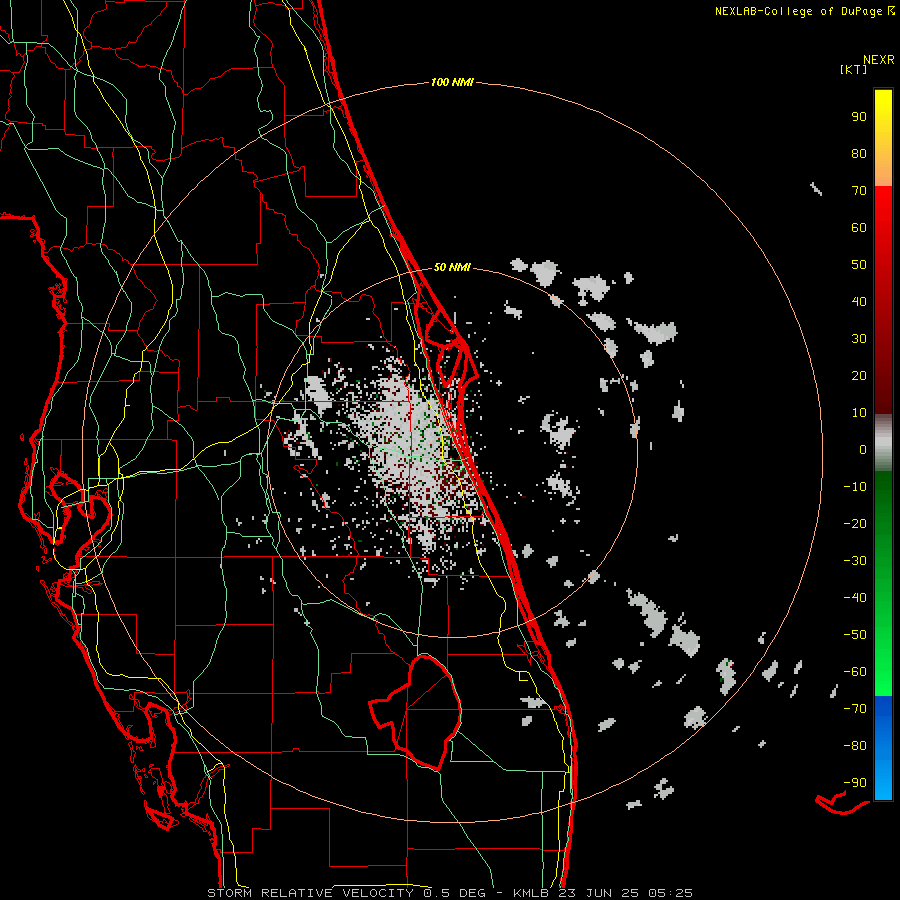The image size is (900, 900).
Task: Click the "NEXR" label above the scale
Action: [879, 60]
